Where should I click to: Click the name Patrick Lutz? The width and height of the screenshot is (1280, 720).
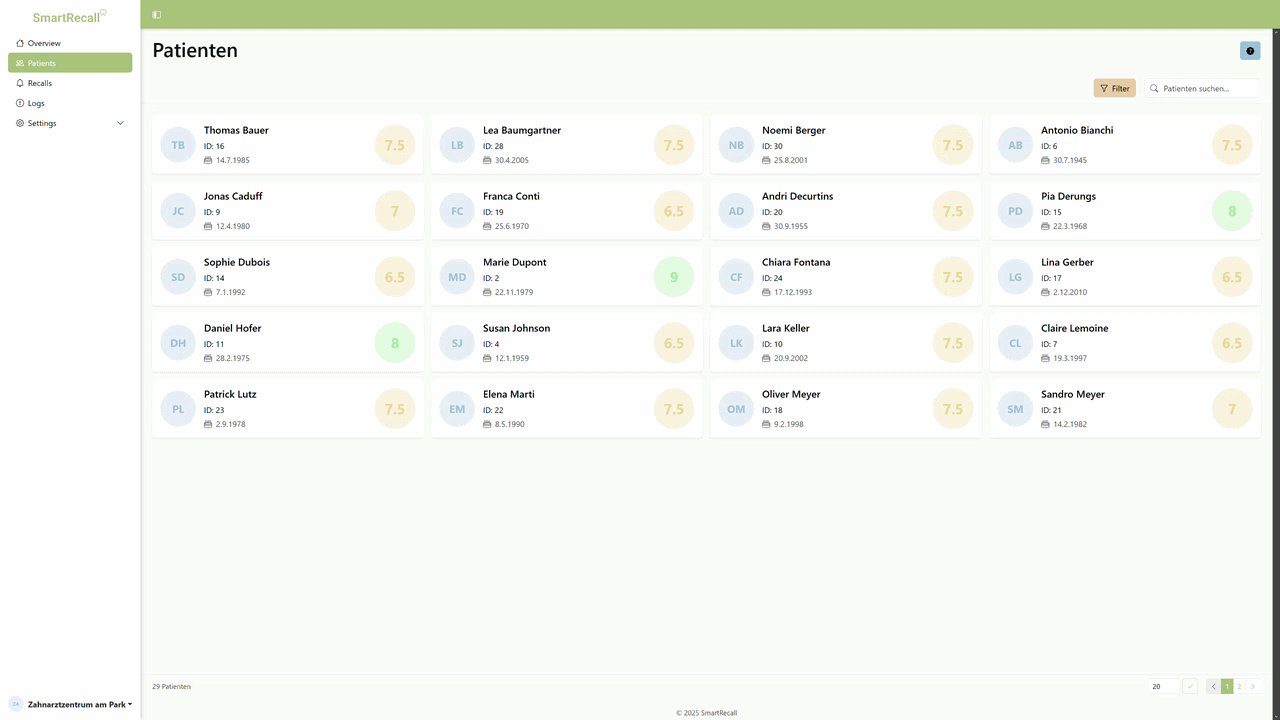(230, 394)
